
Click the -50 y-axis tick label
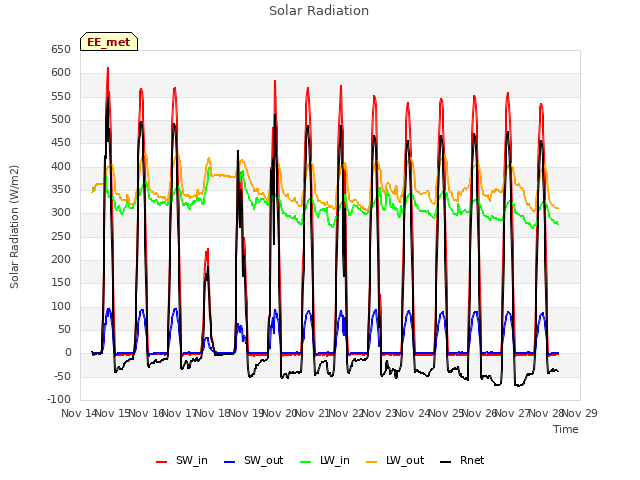tap(62, 376)
